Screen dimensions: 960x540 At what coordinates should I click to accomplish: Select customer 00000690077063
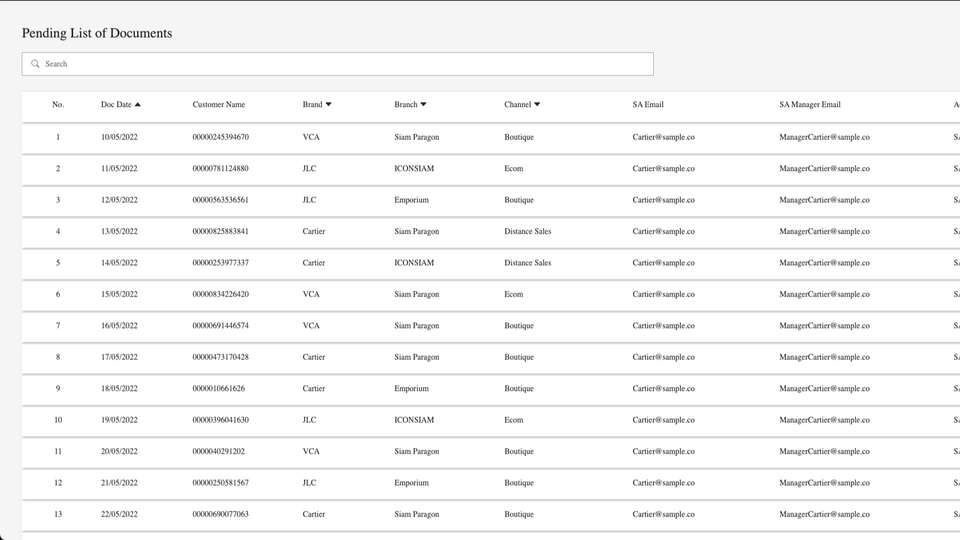tap(220, 514)
